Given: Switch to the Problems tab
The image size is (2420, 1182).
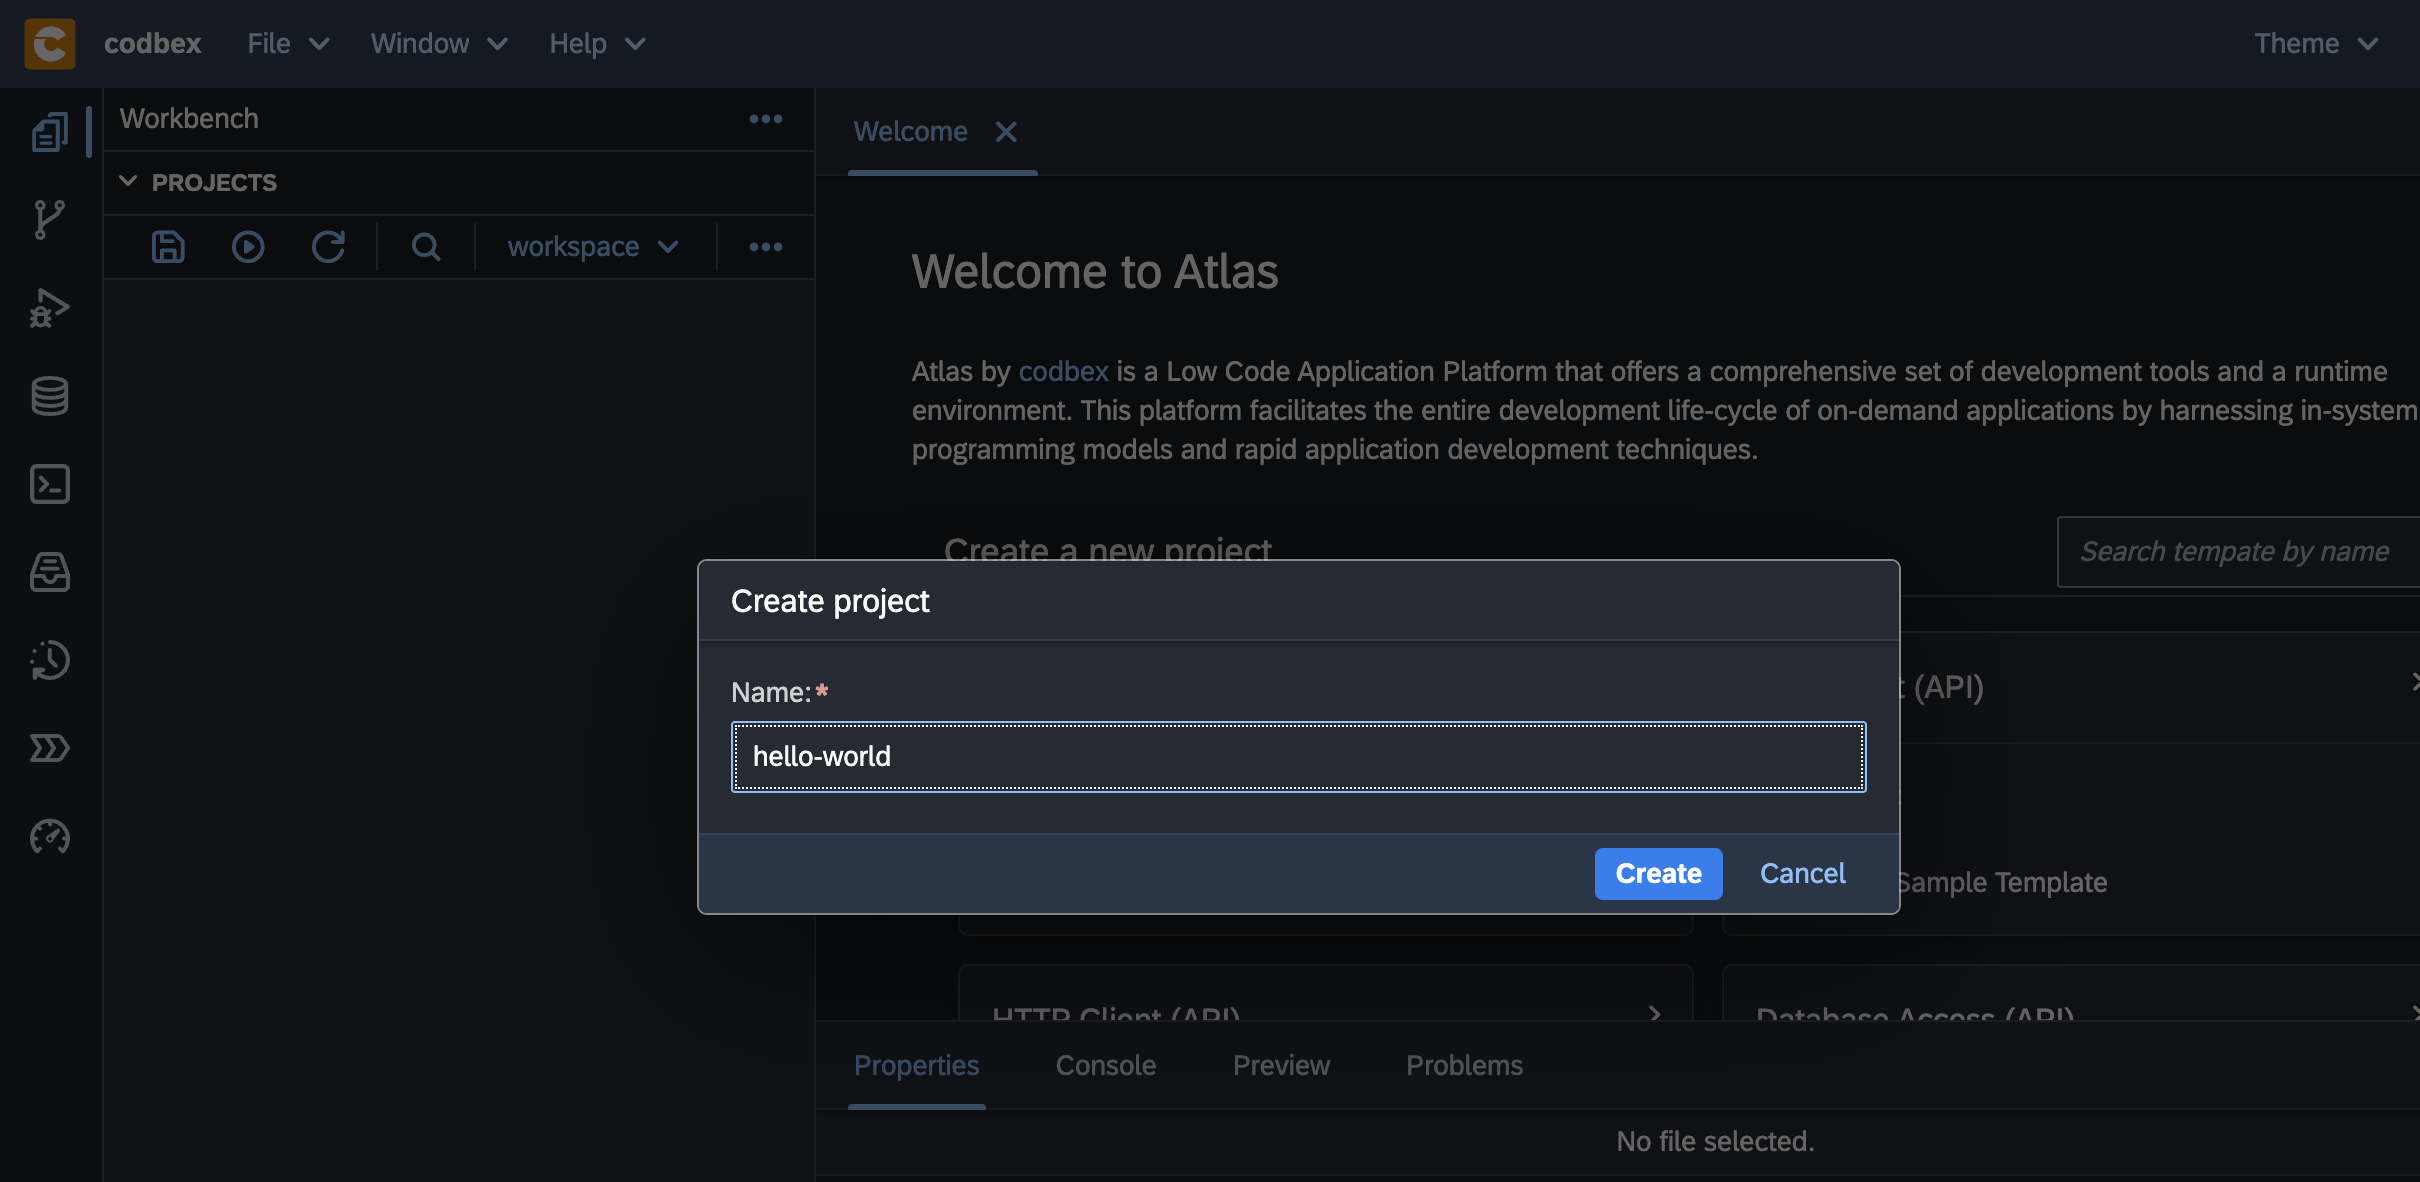Looking at the screenshot, I should 1465,1066.
